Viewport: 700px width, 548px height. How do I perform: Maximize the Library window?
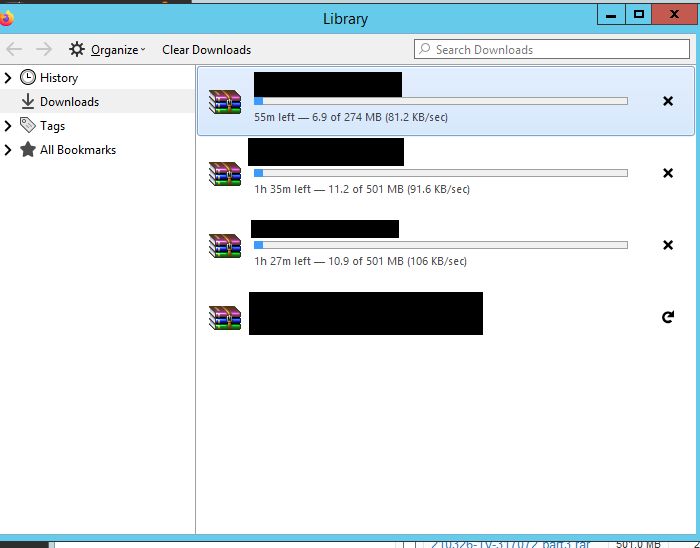(639, 14)
